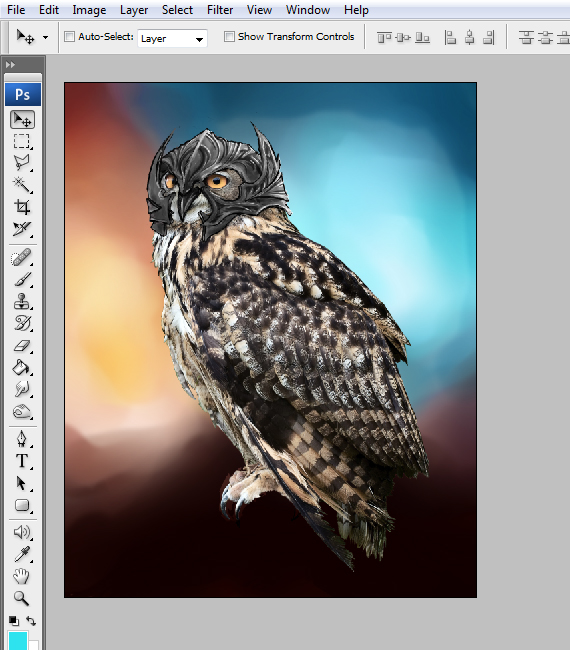Pick the Magic Wand tool
Image resolution: width=570 pixels, height=650 pixels.
pos(22,184)
